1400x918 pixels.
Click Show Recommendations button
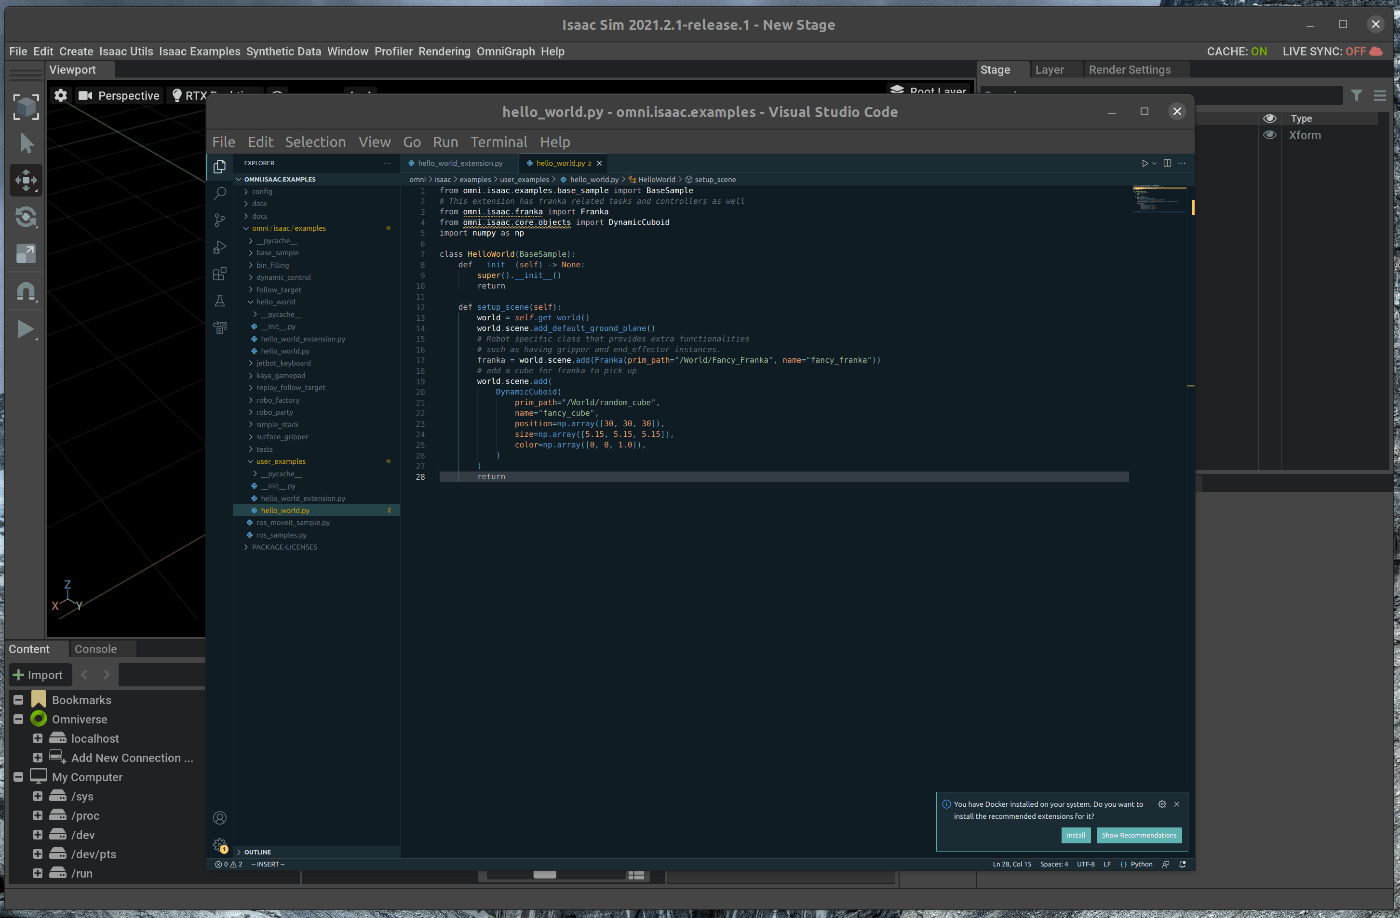pyautogui.click(x=1139, y=835)
